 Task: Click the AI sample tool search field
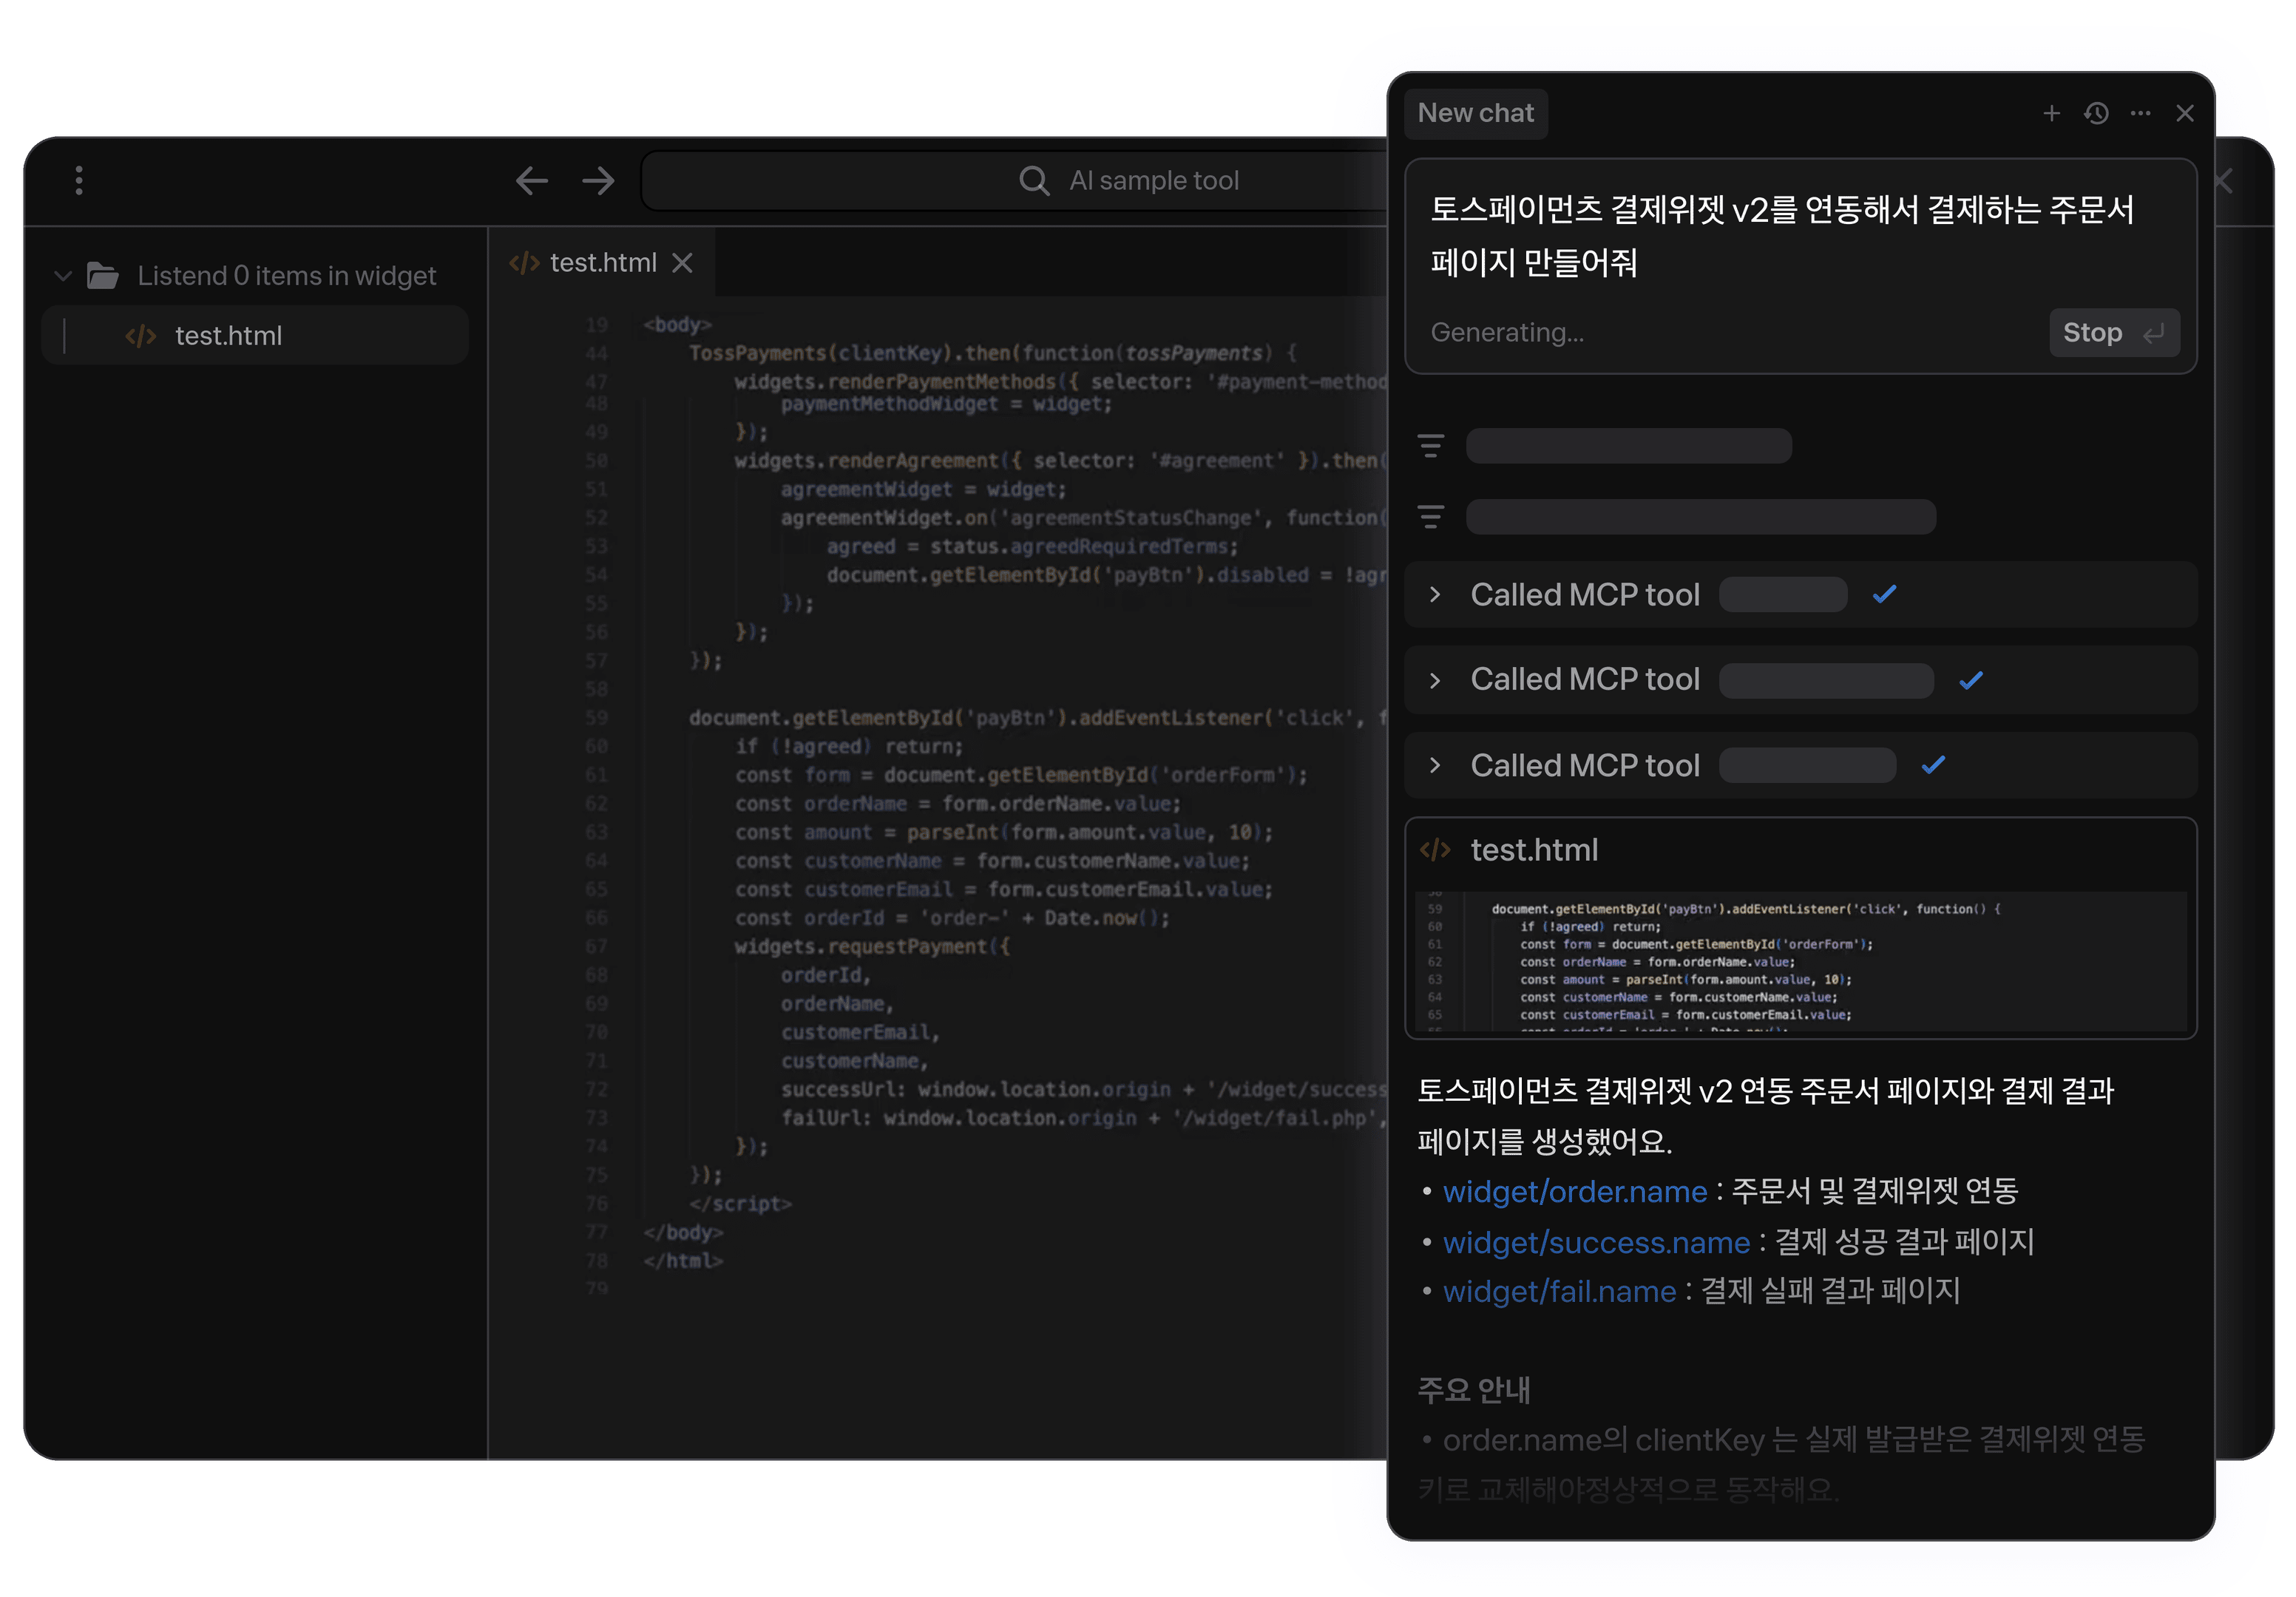coord(1155,180)
